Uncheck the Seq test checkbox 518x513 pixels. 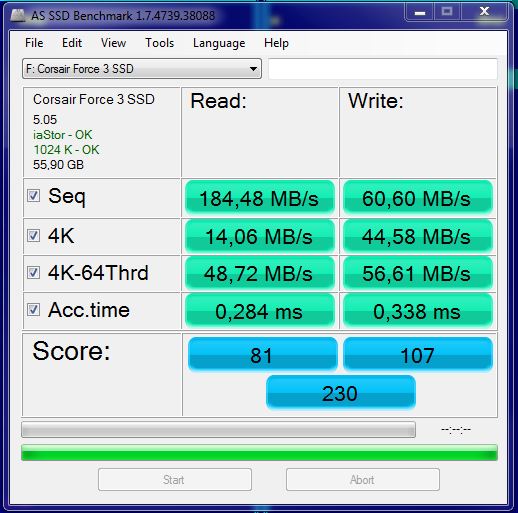[x=33, y=196]
